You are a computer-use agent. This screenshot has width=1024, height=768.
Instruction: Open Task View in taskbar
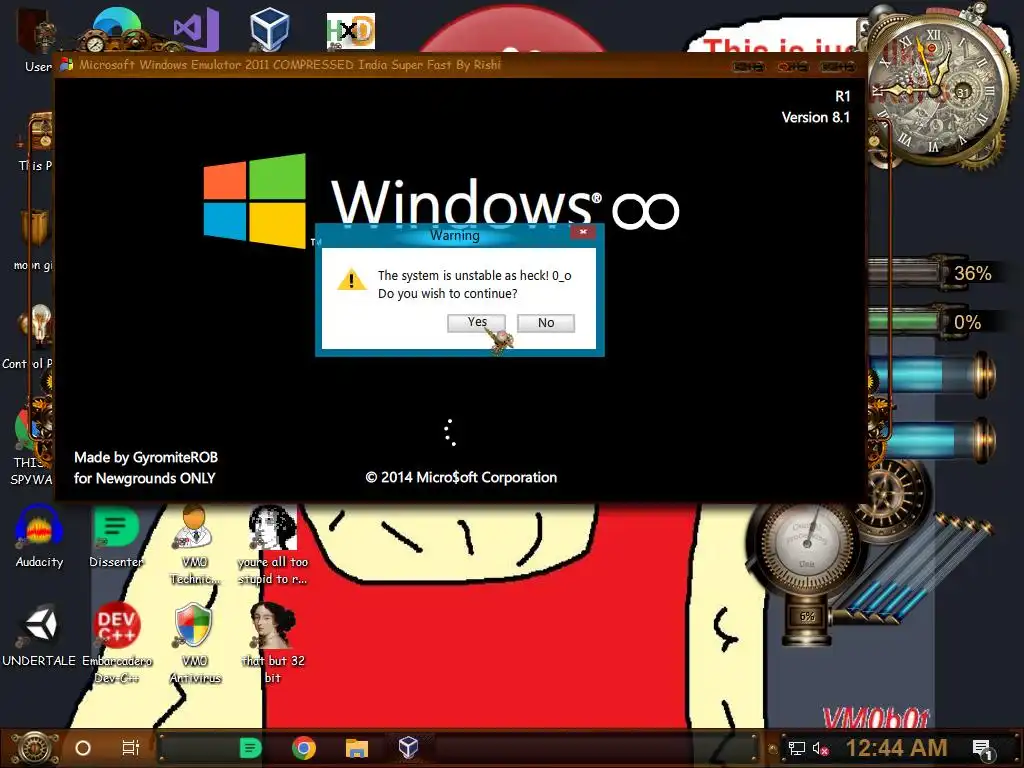(131, 748)
